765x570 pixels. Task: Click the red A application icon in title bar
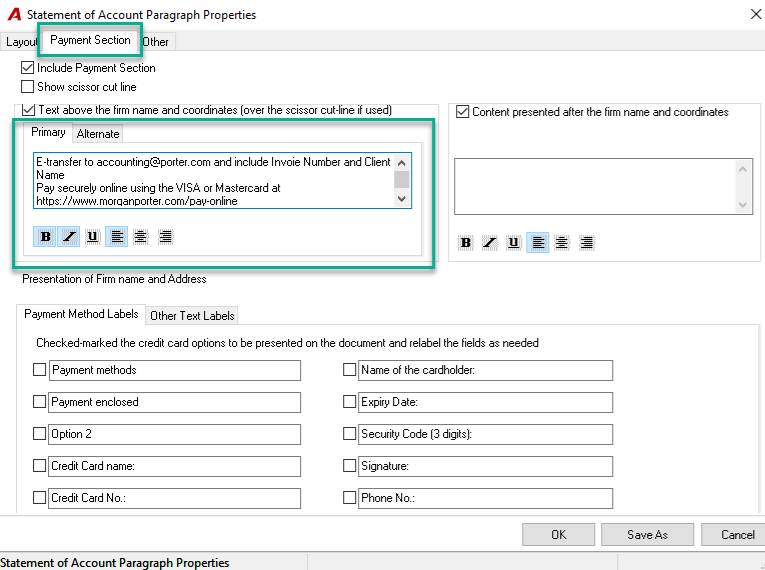coord(14,14)
